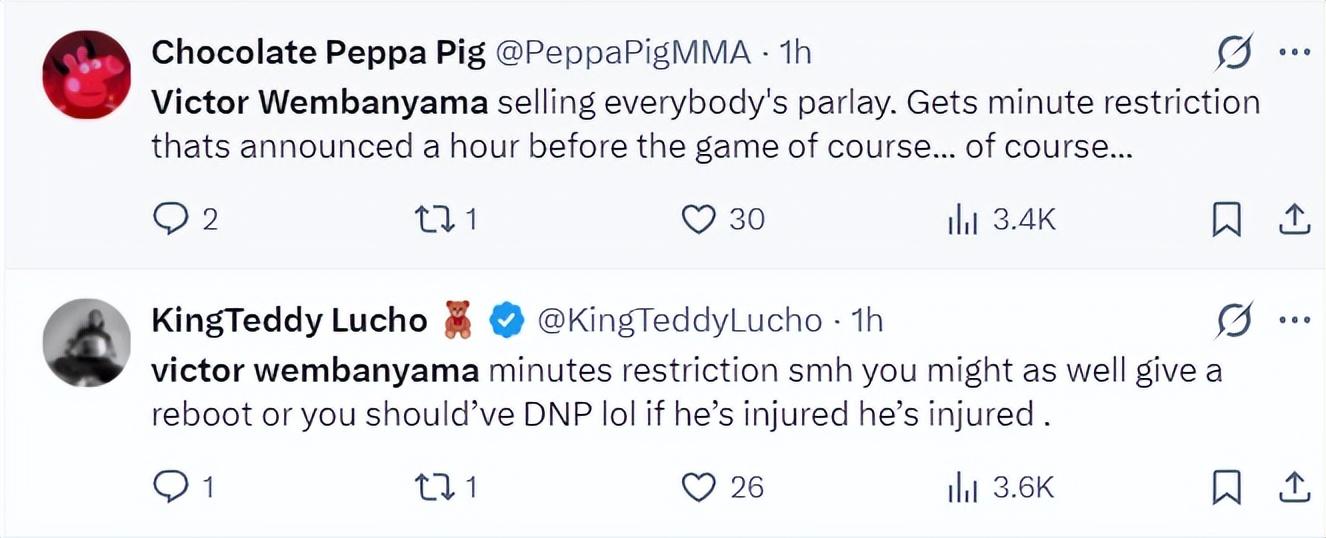The height and width of the screenshot is (538, 1326).
Task: Share the KingTeddy Lucho tweet
Action: [x=1293, y=487]
